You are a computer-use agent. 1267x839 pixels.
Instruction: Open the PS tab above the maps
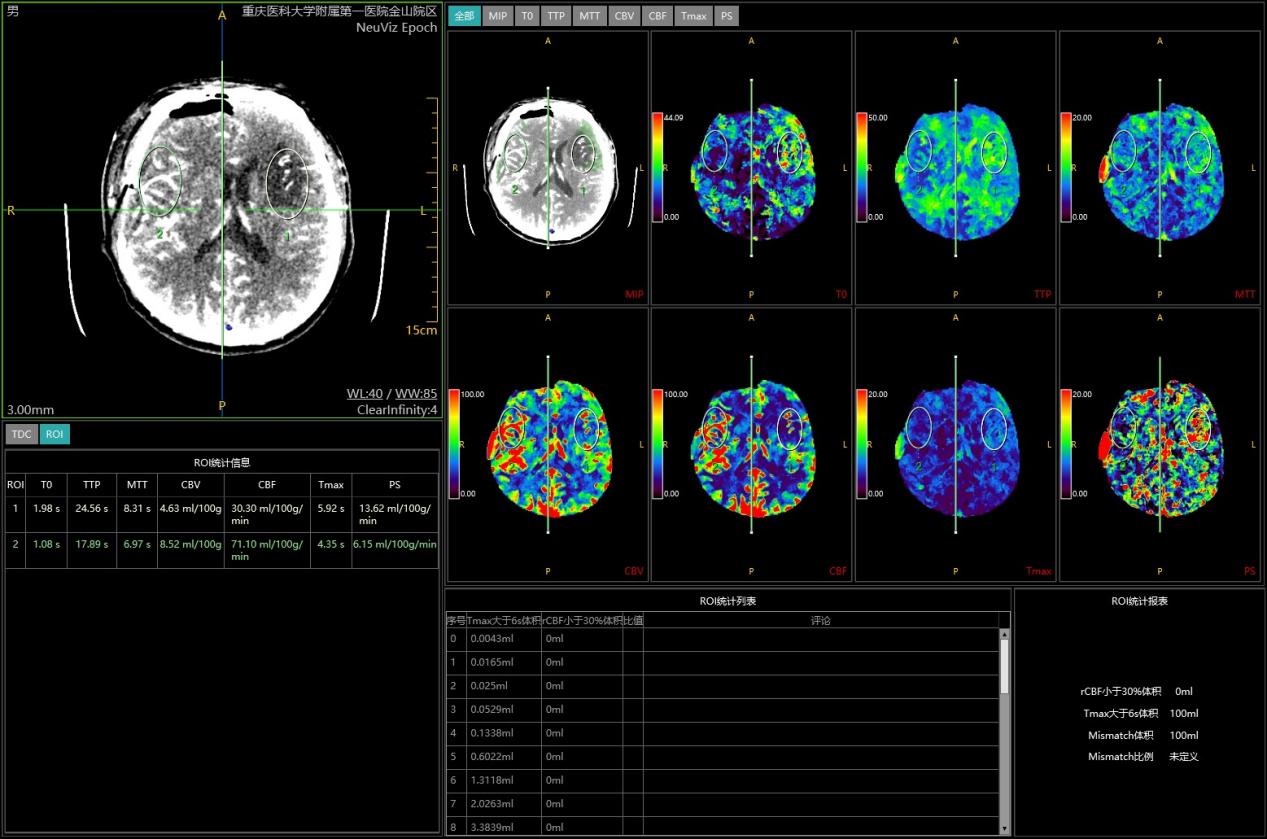pyautogui.click(x=726, y=16)
